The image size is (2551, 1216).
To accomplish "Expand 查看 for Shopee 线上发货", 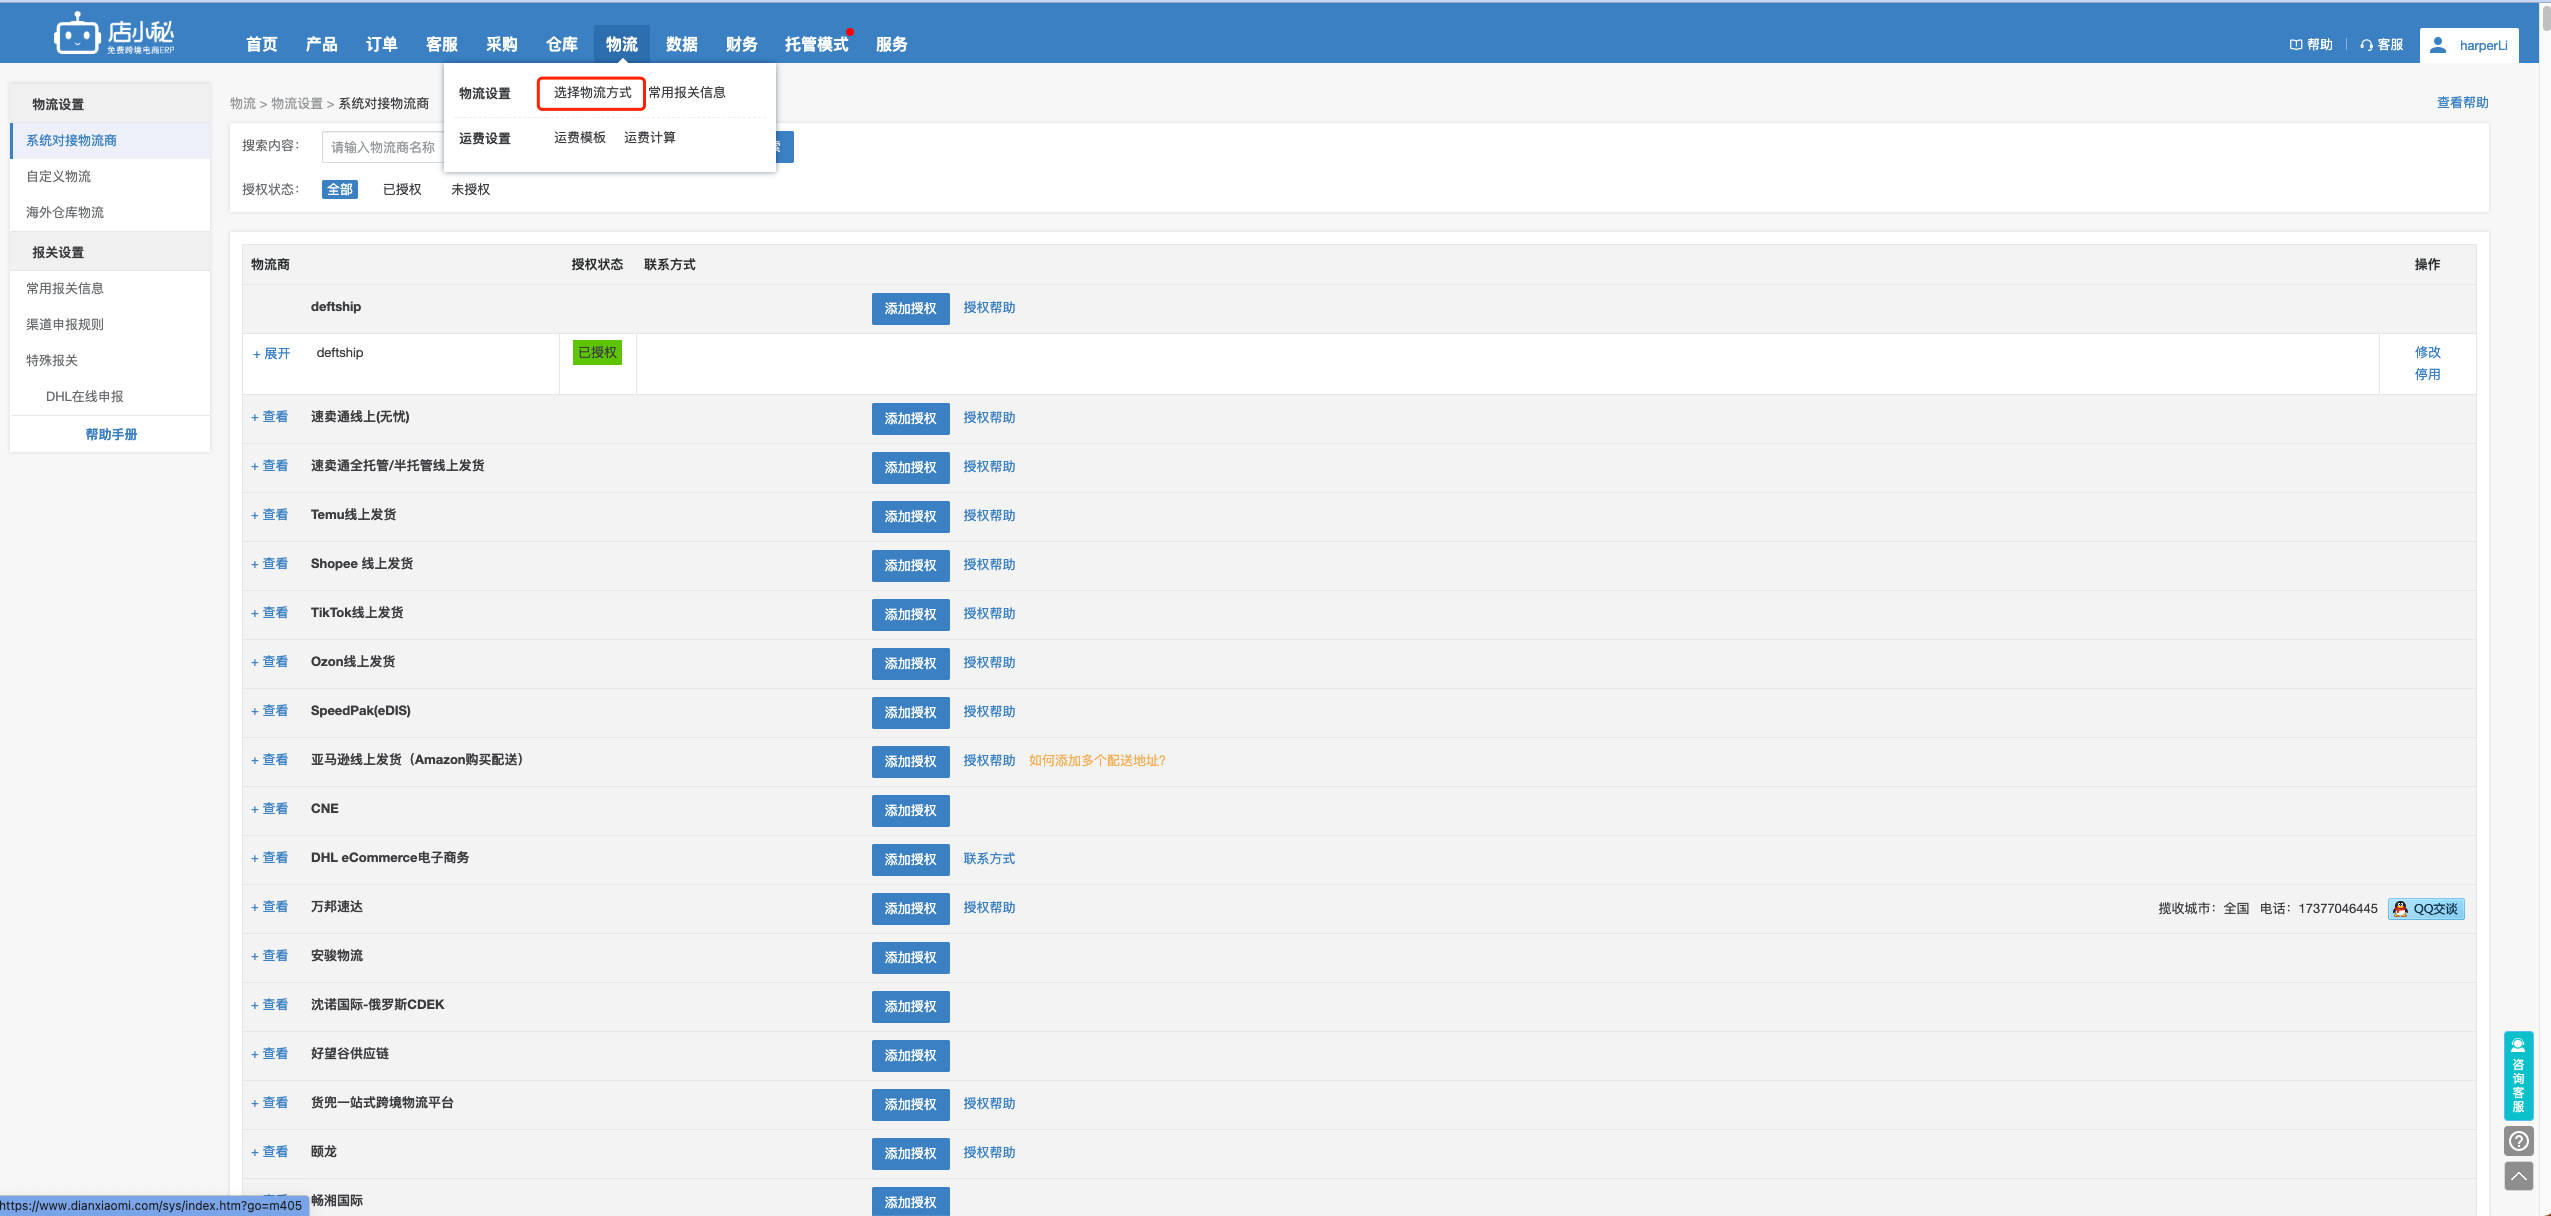I will click(270, 564).
